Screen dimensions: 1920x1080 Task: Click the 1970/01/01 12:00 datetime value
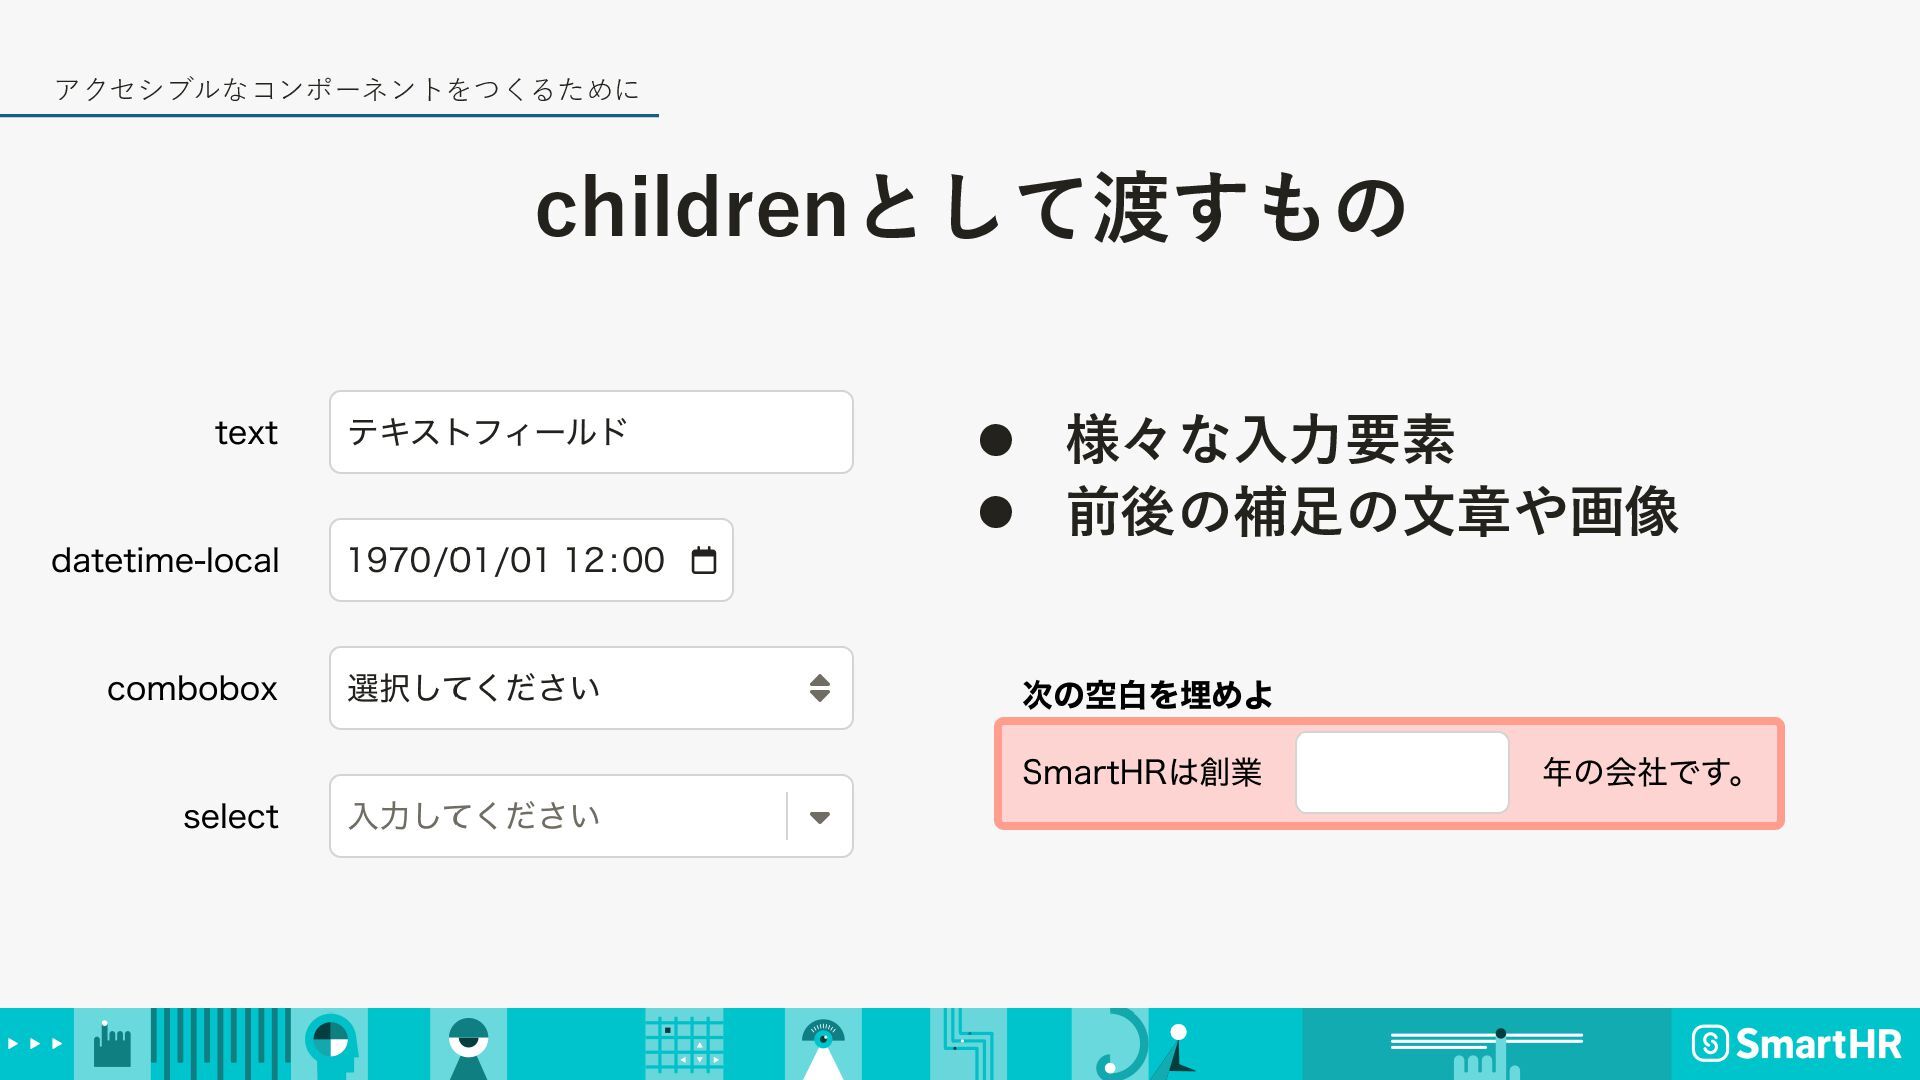tap(506, 560)
